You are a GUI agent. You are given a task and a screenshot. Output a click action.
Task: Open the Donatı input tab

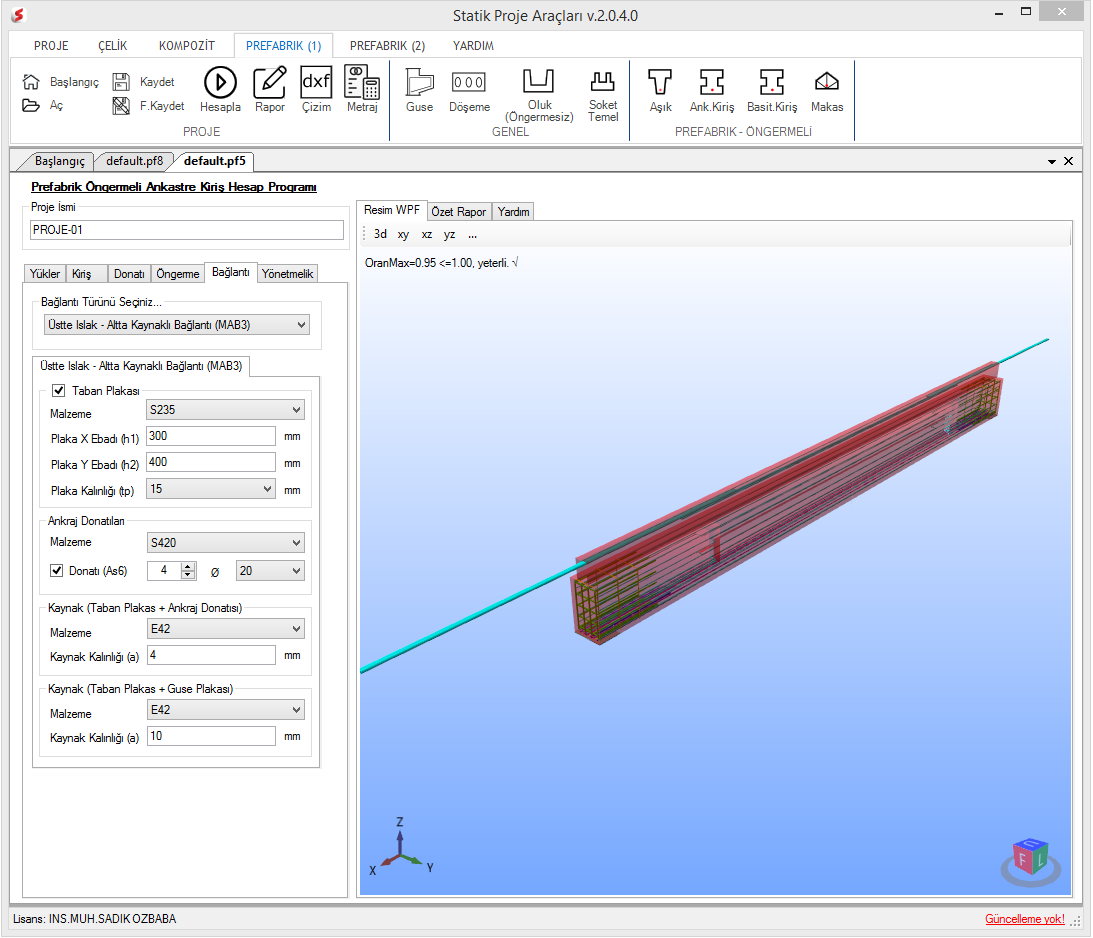(130, 274)
